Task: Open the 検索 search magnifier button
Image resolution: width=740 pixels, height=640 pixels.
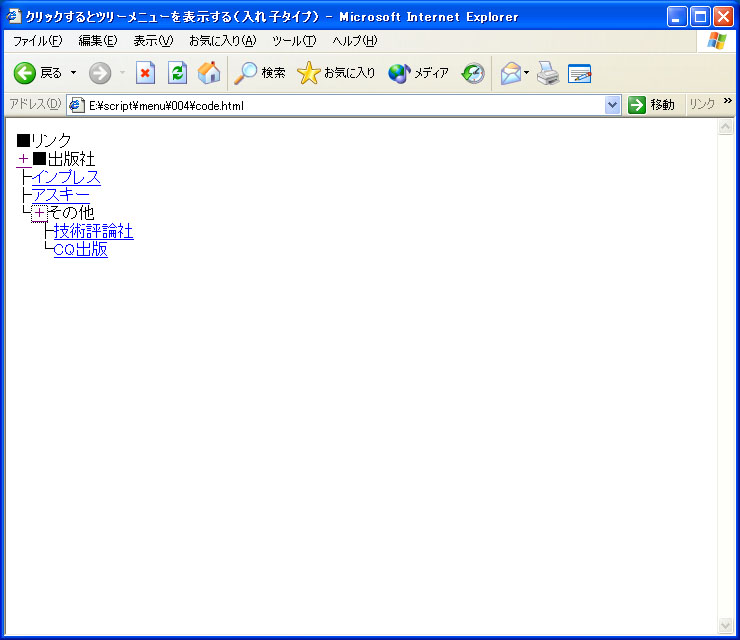Action: click(x=260, y=73)
